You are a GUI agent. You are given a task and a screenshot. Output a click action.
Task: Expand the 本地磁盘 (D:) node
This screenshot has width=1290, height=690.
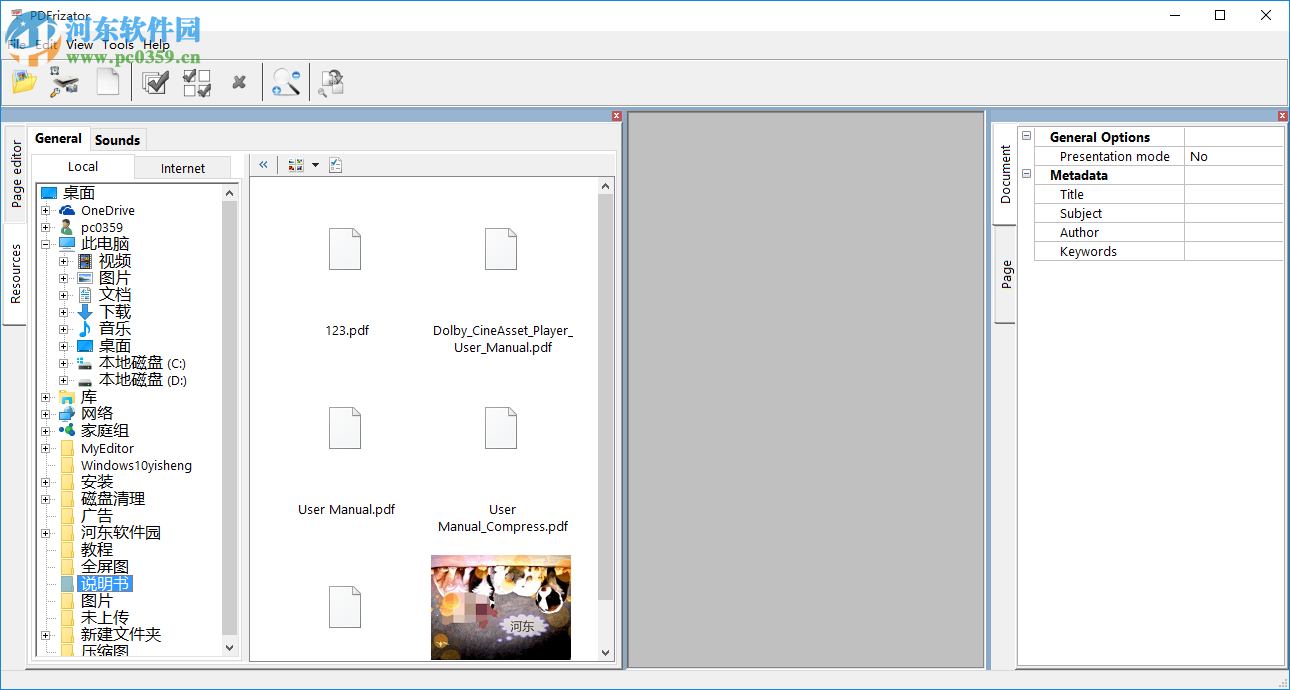coord(63,380)
